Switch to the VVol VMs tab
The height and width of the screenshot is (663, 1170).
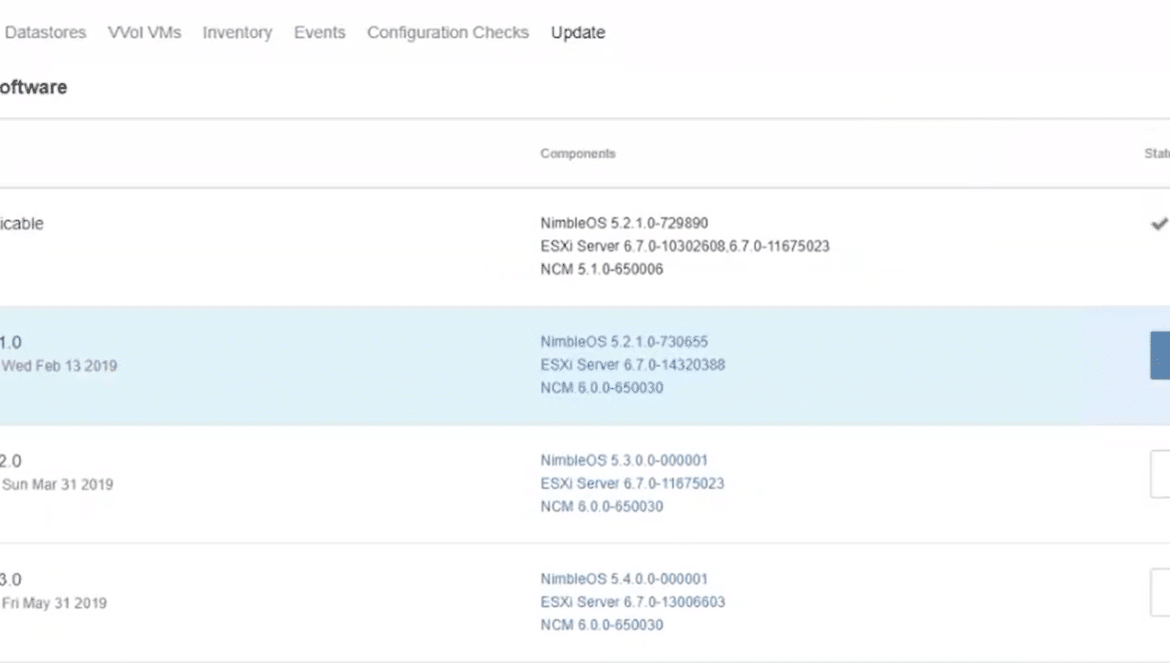tap(144, 33)
